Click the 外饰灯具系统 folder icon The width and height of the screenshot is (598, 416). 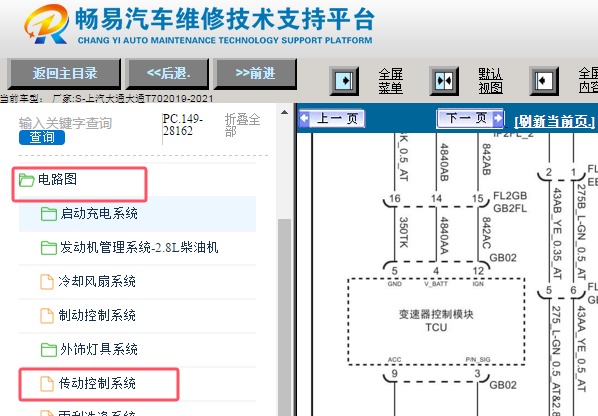(49, 350)
